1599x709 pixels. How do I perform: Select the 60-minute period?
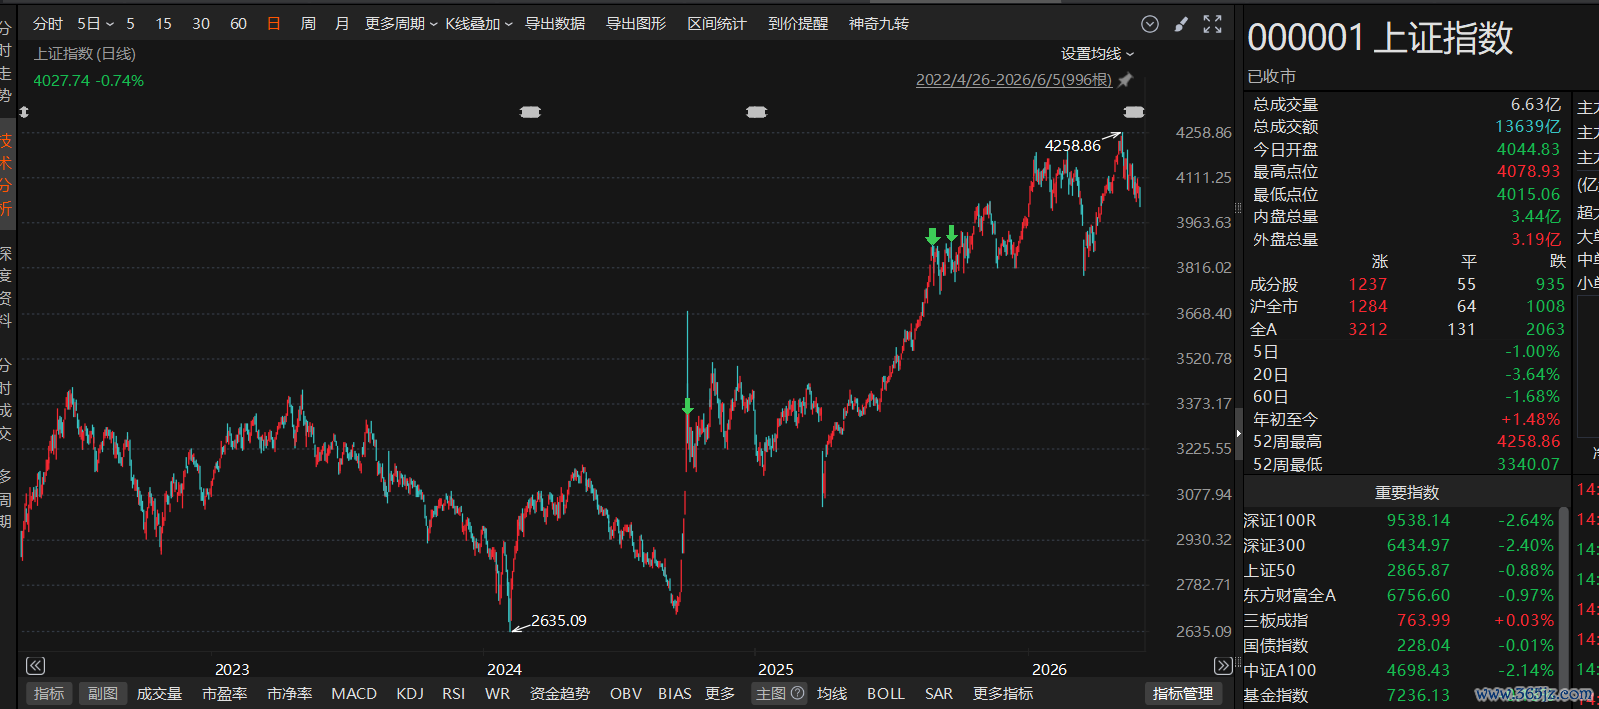[238, 24]
